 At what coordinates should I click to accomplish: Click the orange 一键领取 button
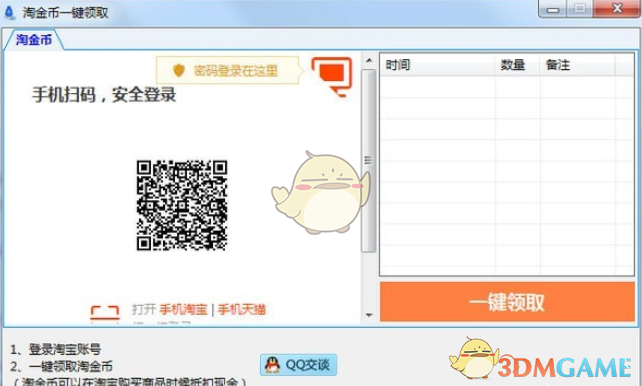507,302
